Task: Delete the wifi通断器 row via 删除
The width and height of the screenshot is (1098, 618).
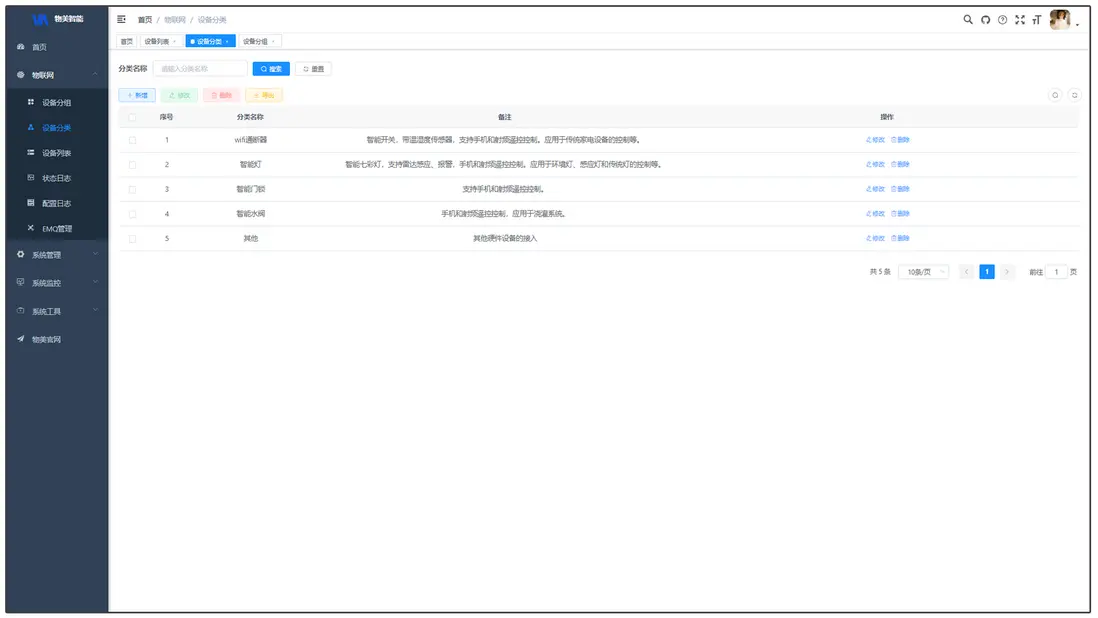Action: [x=901, y=140]
